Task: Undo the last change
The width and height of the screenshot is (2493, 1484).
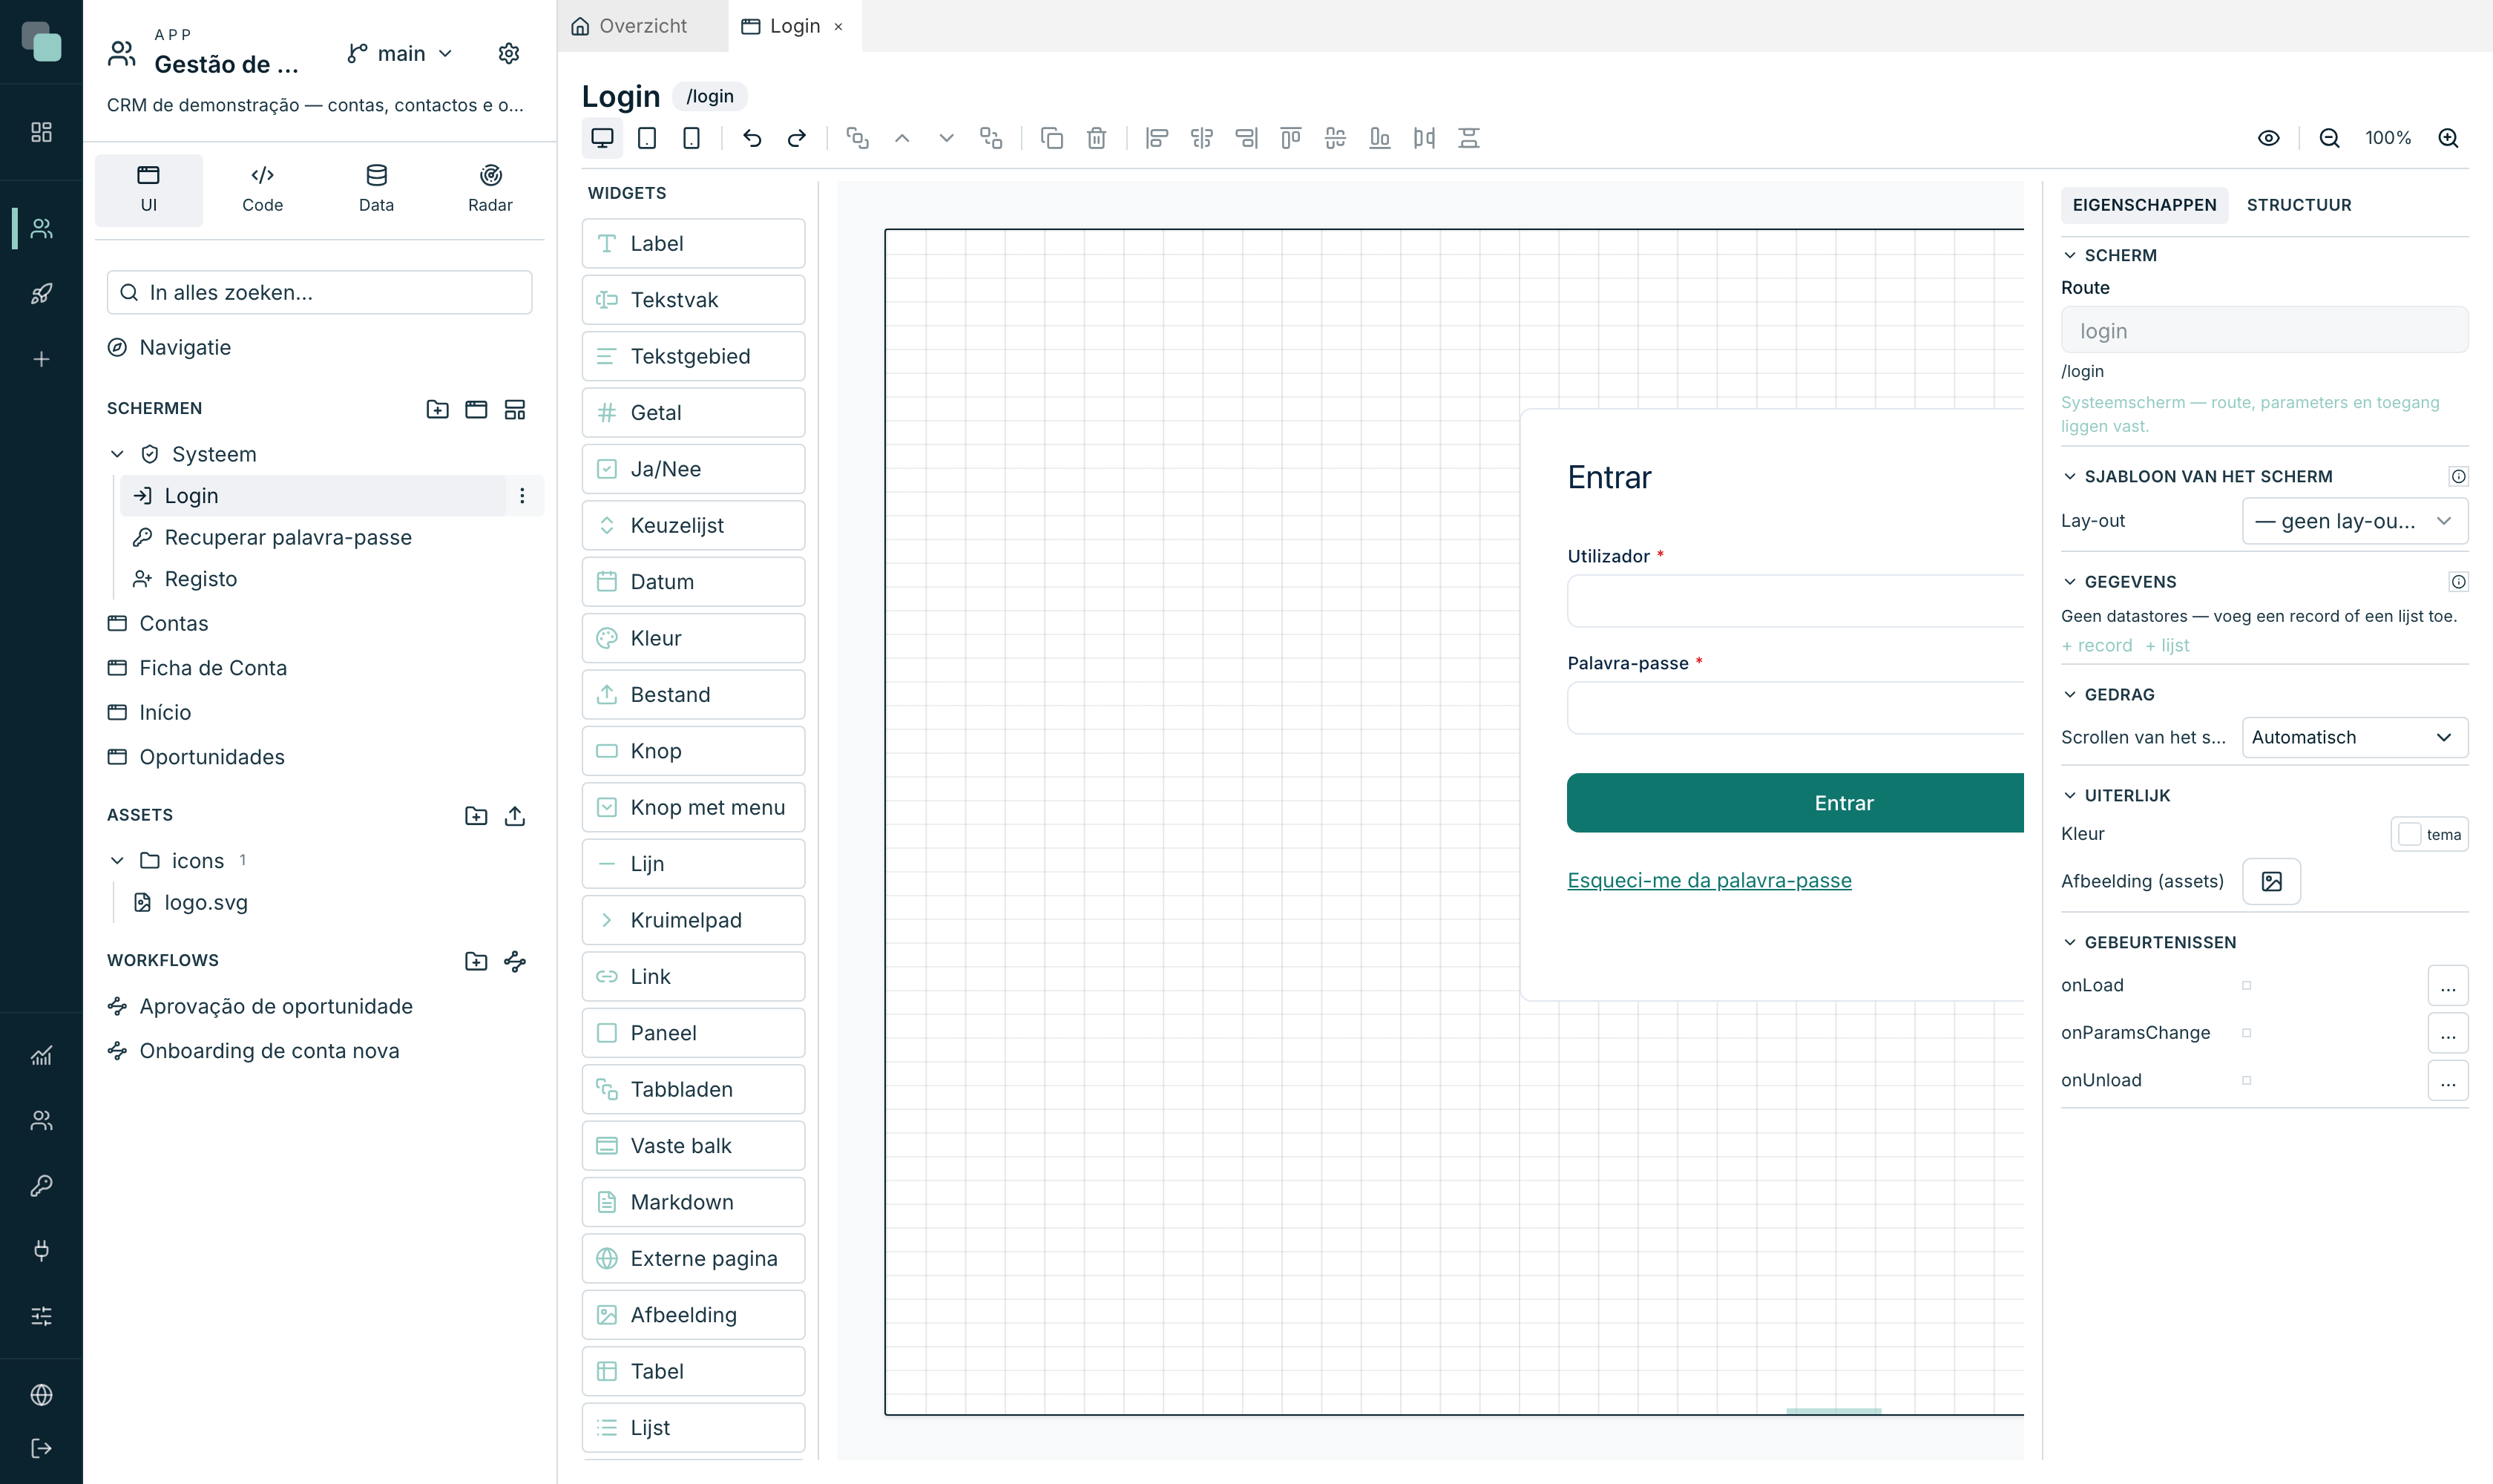Action: (752, 138)
